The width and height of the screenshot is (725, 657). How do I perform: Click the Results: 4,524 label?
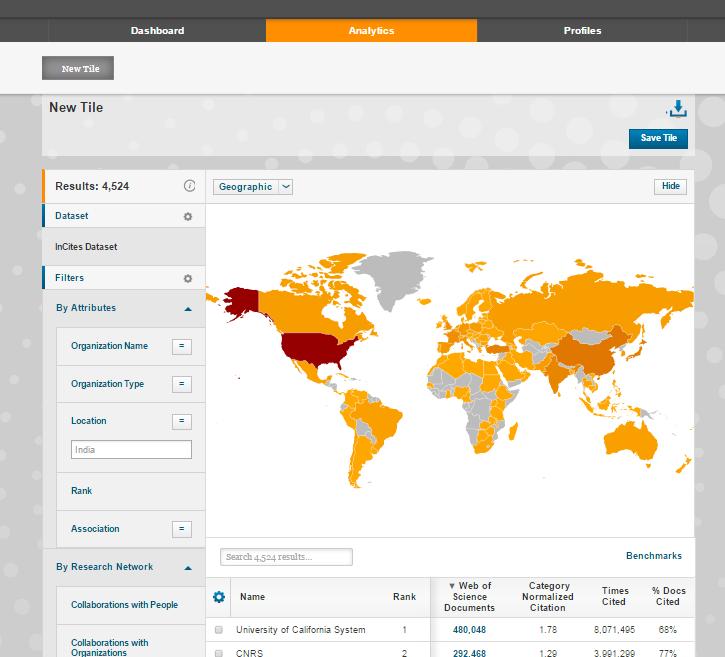pos(92,186)
